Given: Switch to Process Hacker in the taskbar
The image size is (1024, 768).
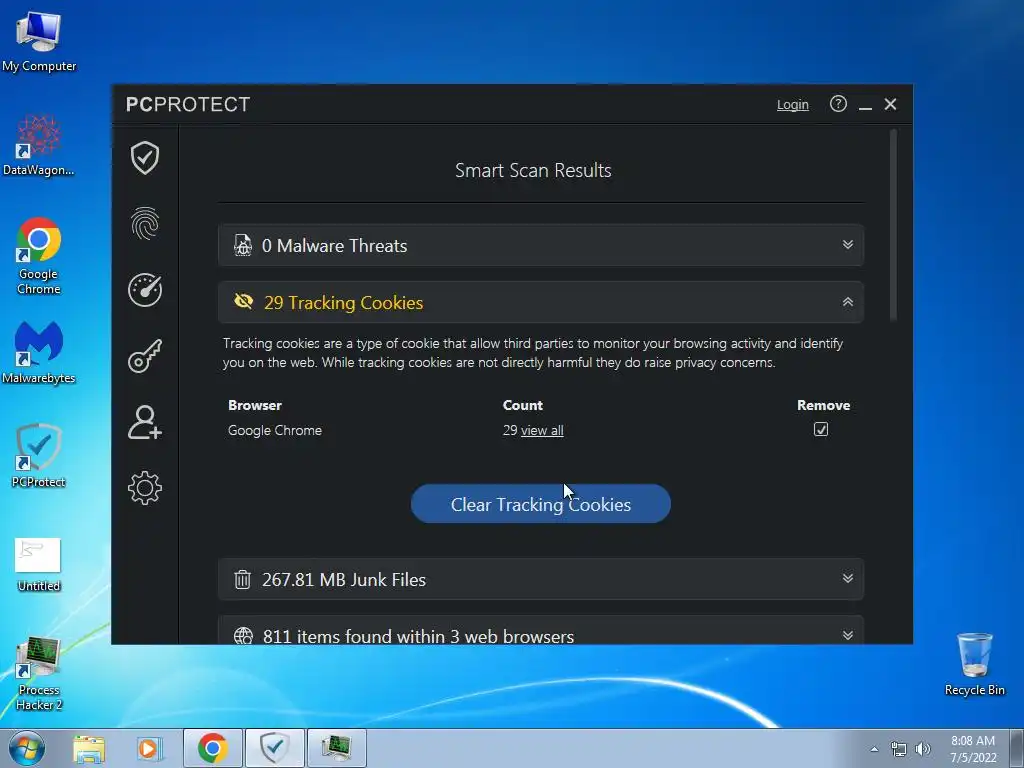Looking at the screenshot, I should pyautogui.click(x=336, y=748).
